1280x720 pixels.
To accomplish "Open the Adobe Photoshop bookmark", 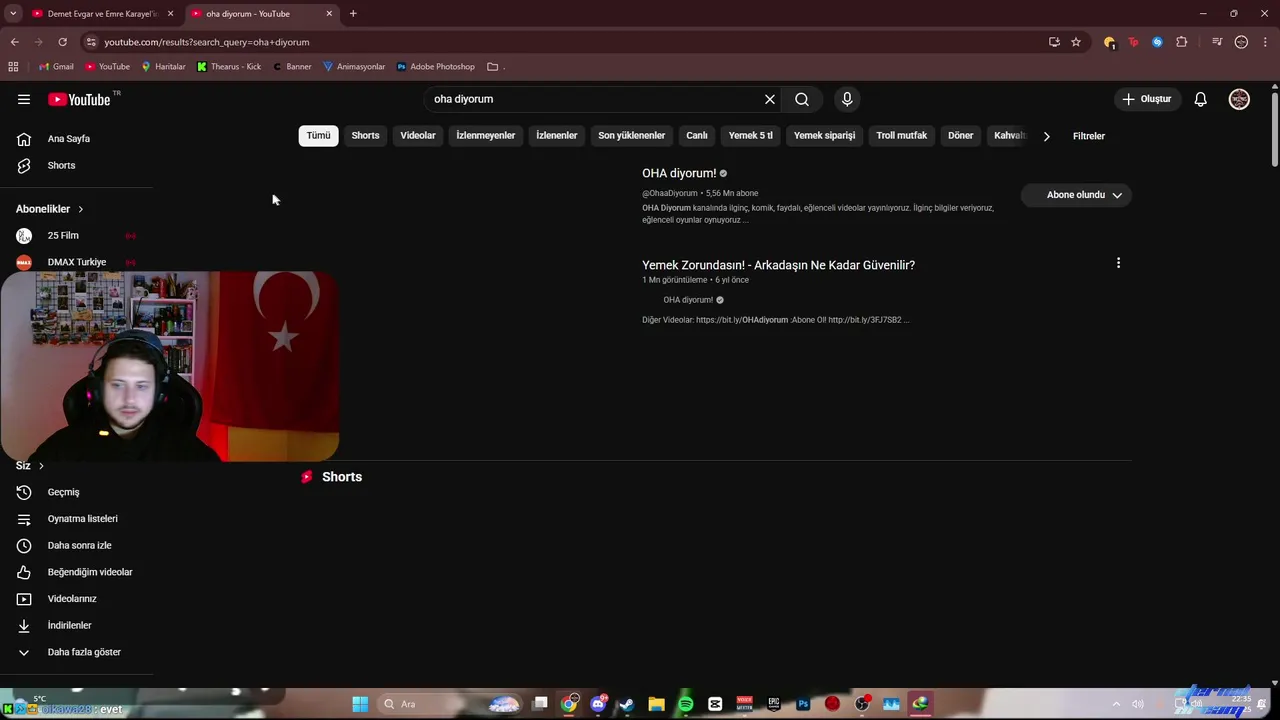I will (x=436, y=67).
